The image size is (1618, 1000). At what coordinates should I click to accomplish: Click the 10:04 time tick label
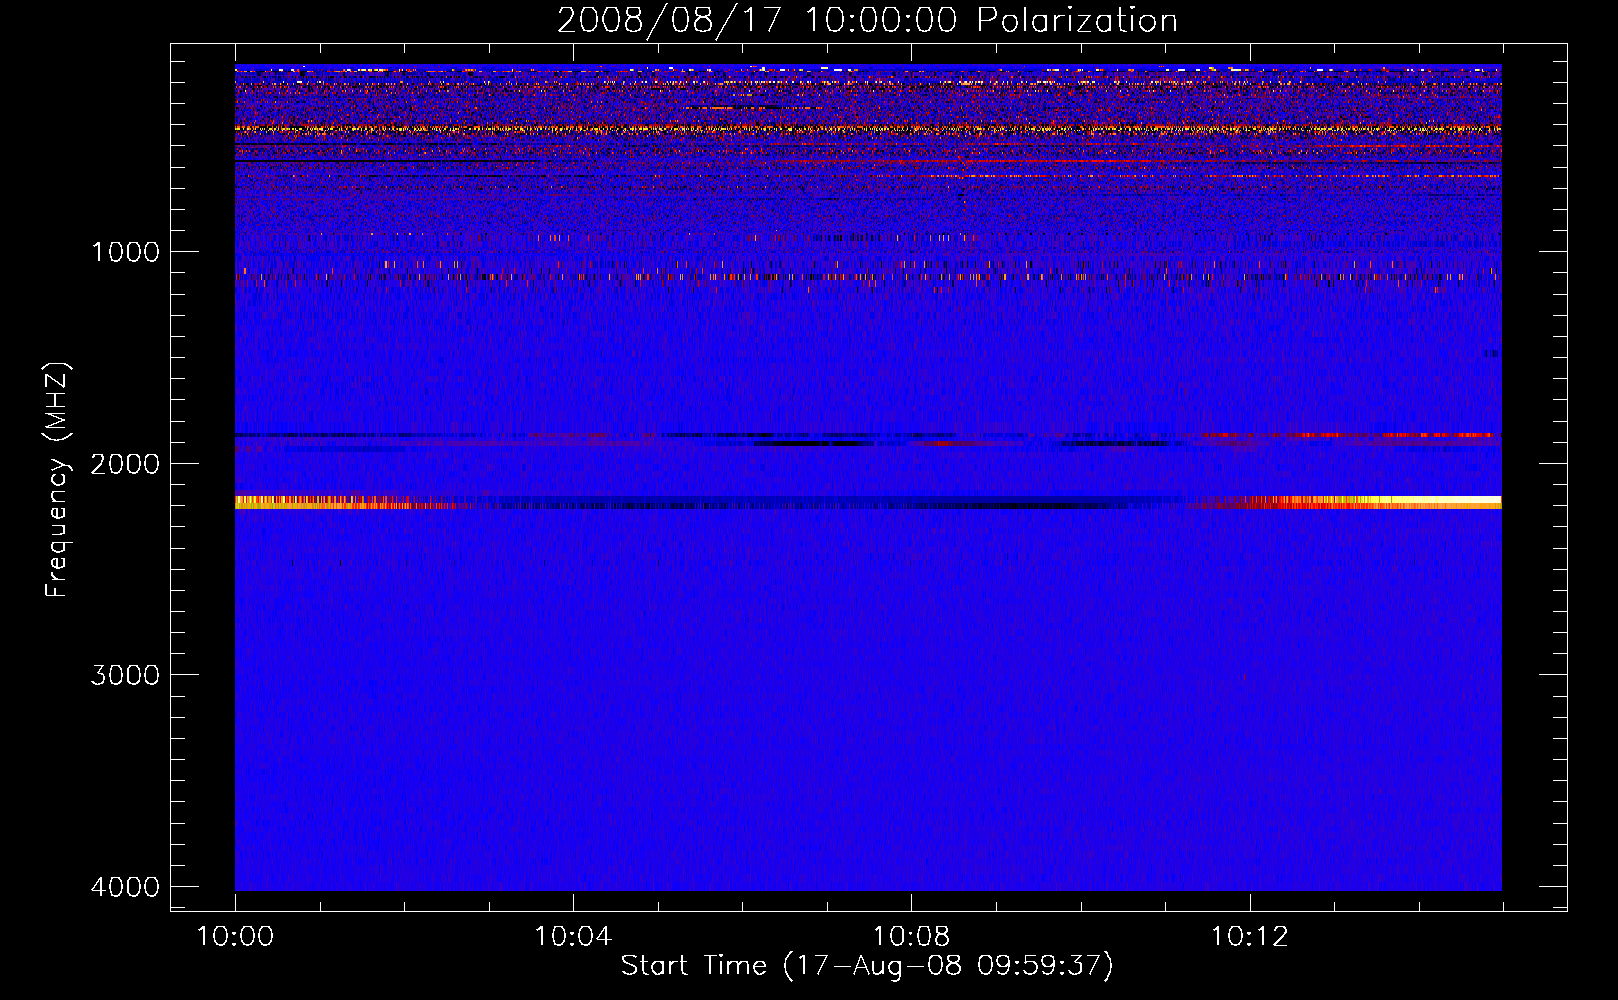573,937
